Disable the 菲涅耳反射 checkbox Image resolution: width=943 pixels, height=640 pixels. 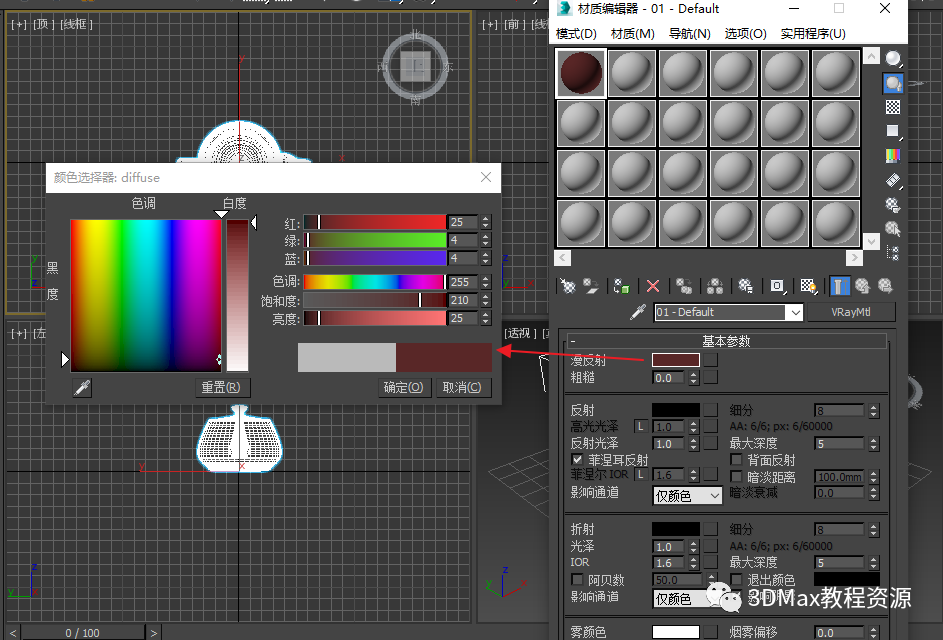point(577,460)
